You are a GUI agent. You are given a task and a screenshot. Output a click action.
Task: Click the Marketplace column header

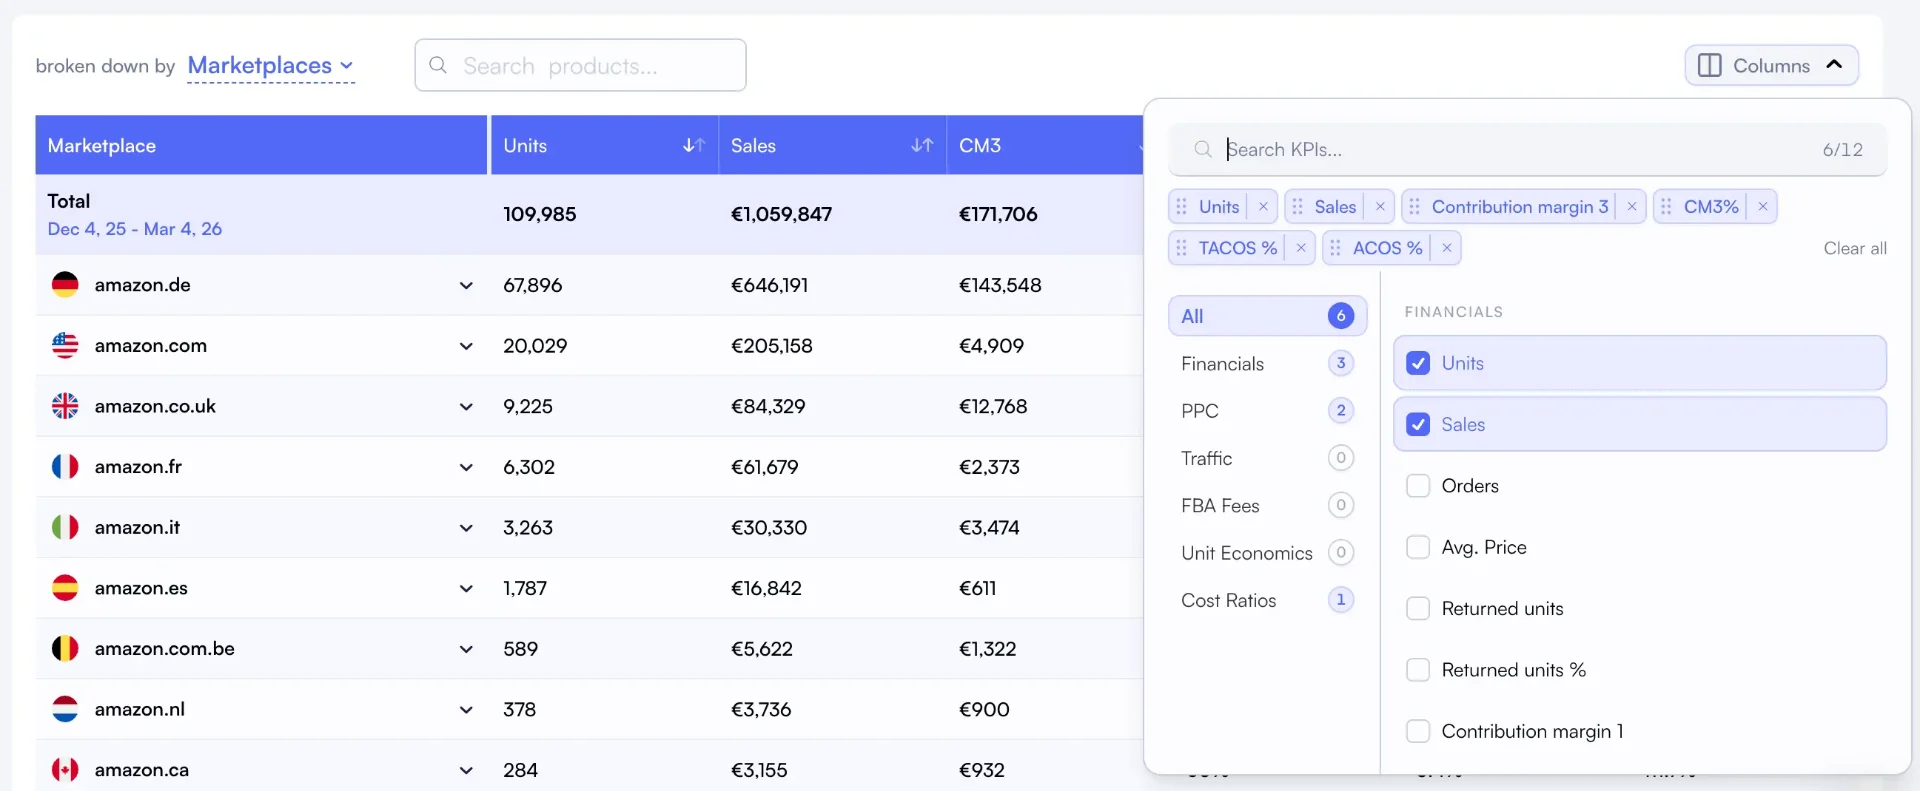[261, 145]
